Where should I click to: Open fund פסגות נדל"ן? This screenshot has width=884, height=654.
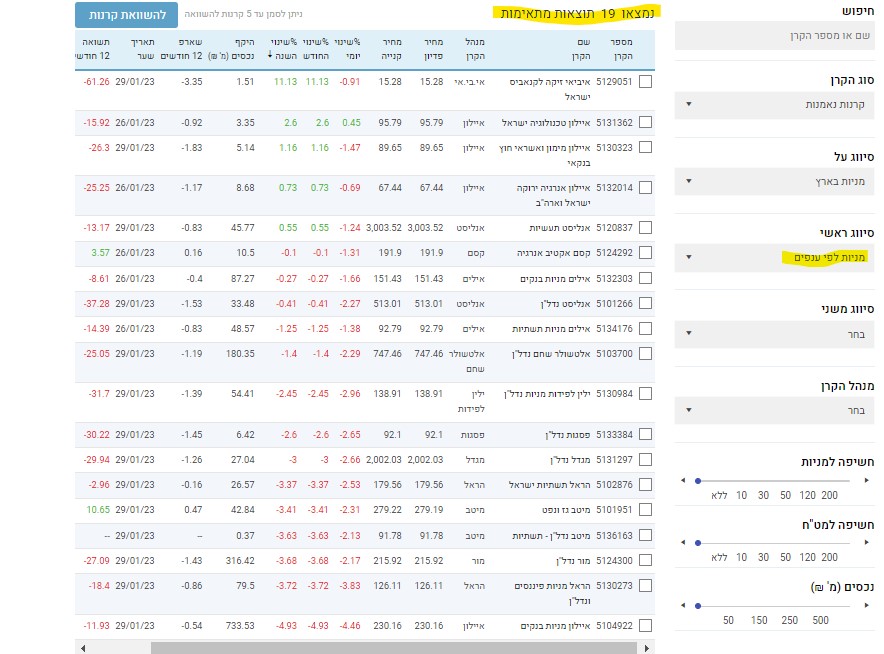coord(568,435)
